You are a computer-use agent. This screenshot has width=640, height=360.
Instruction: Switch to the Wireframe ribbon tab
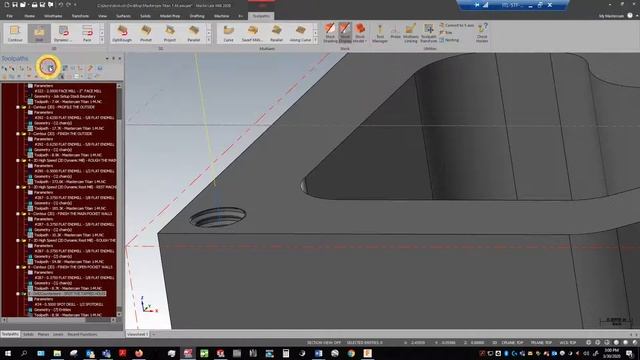point(53,16)
